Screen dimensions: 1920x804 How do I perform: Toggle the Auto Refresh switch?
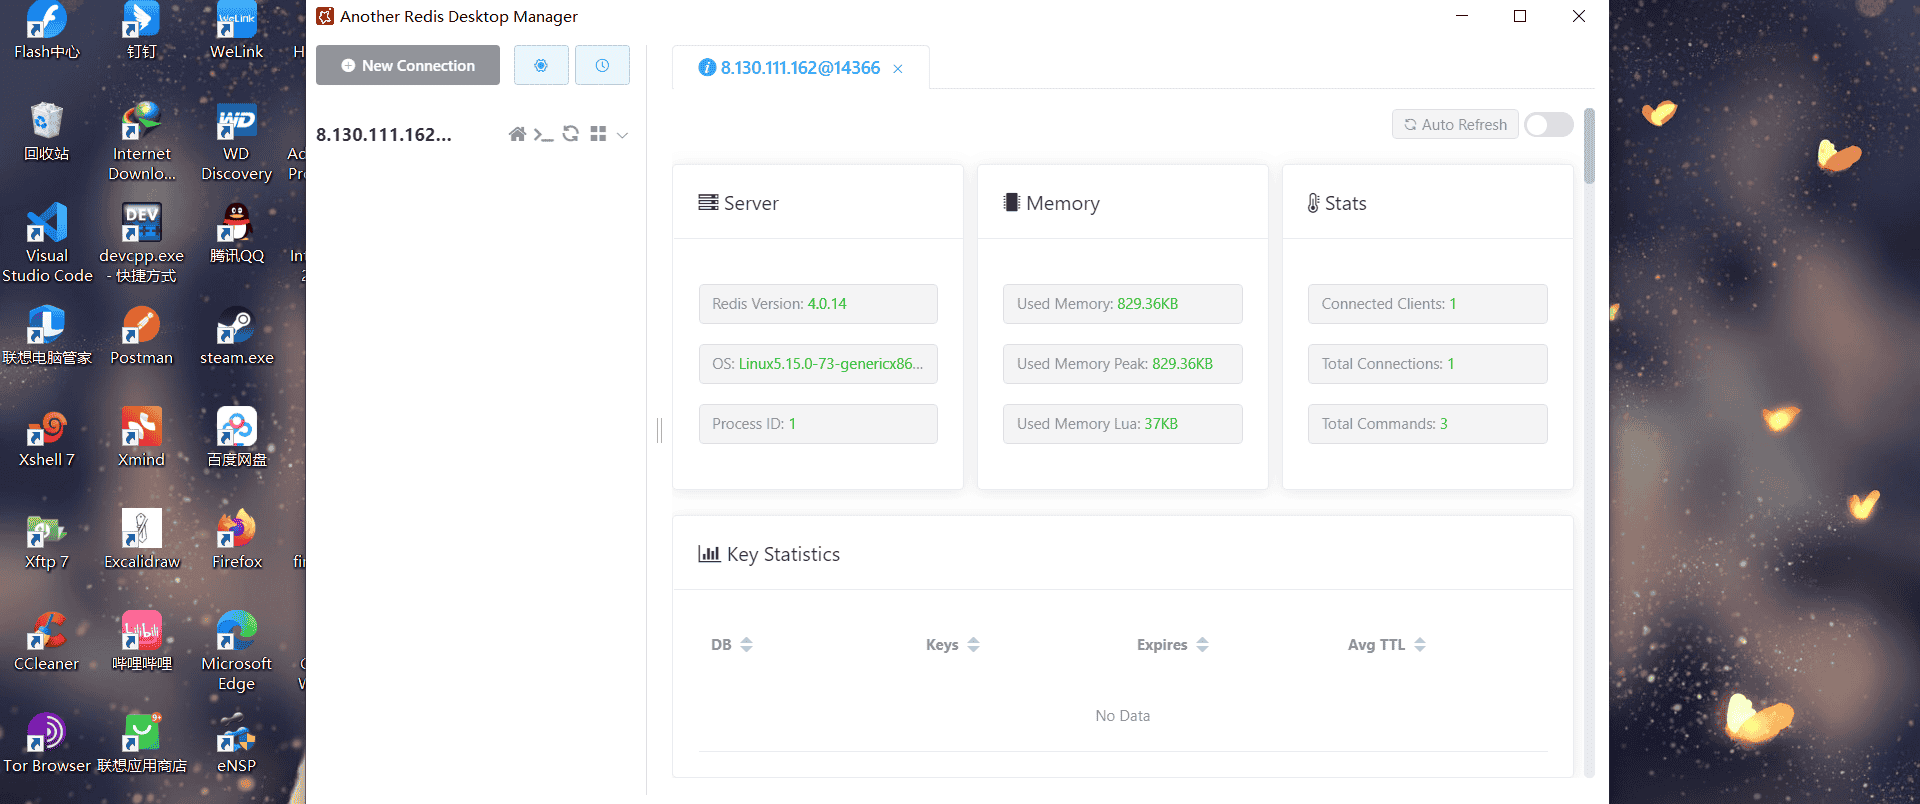[1548, 124]
